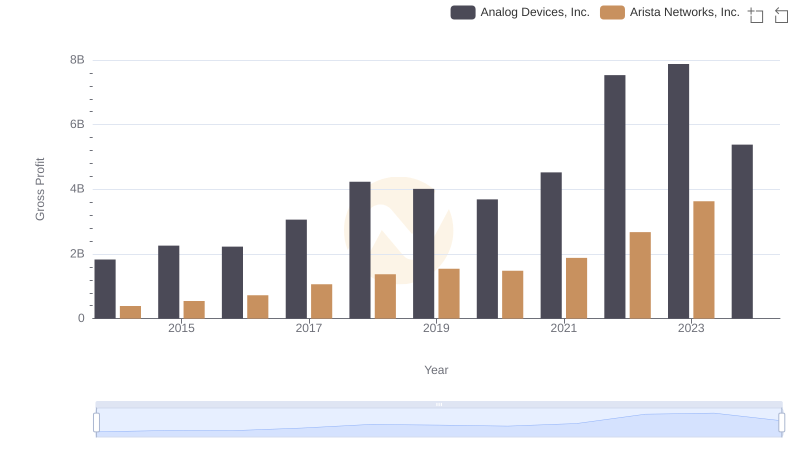Click Analog Devices bar for 2018

[360, 250]
